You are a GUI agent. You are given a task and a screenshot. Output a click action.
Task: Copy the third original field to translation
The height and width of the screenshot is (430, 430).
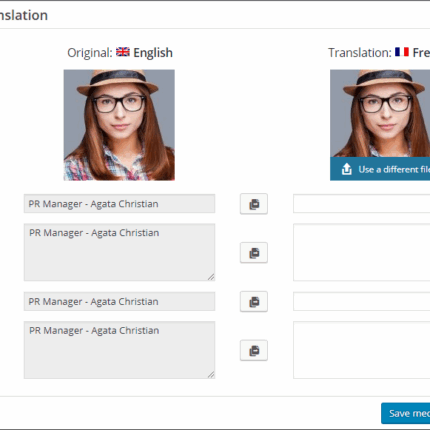254,302
